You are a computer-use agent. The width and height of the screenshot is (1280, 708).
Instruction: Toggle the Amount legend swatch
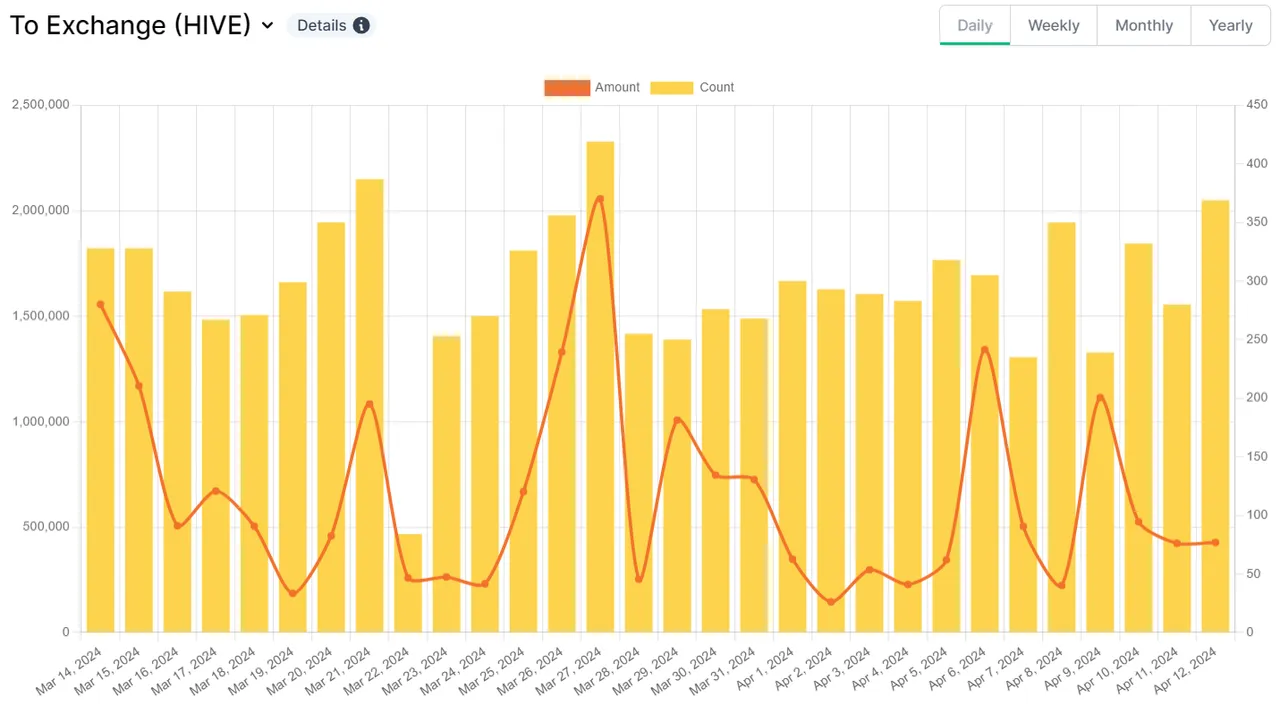pos(567,88)
